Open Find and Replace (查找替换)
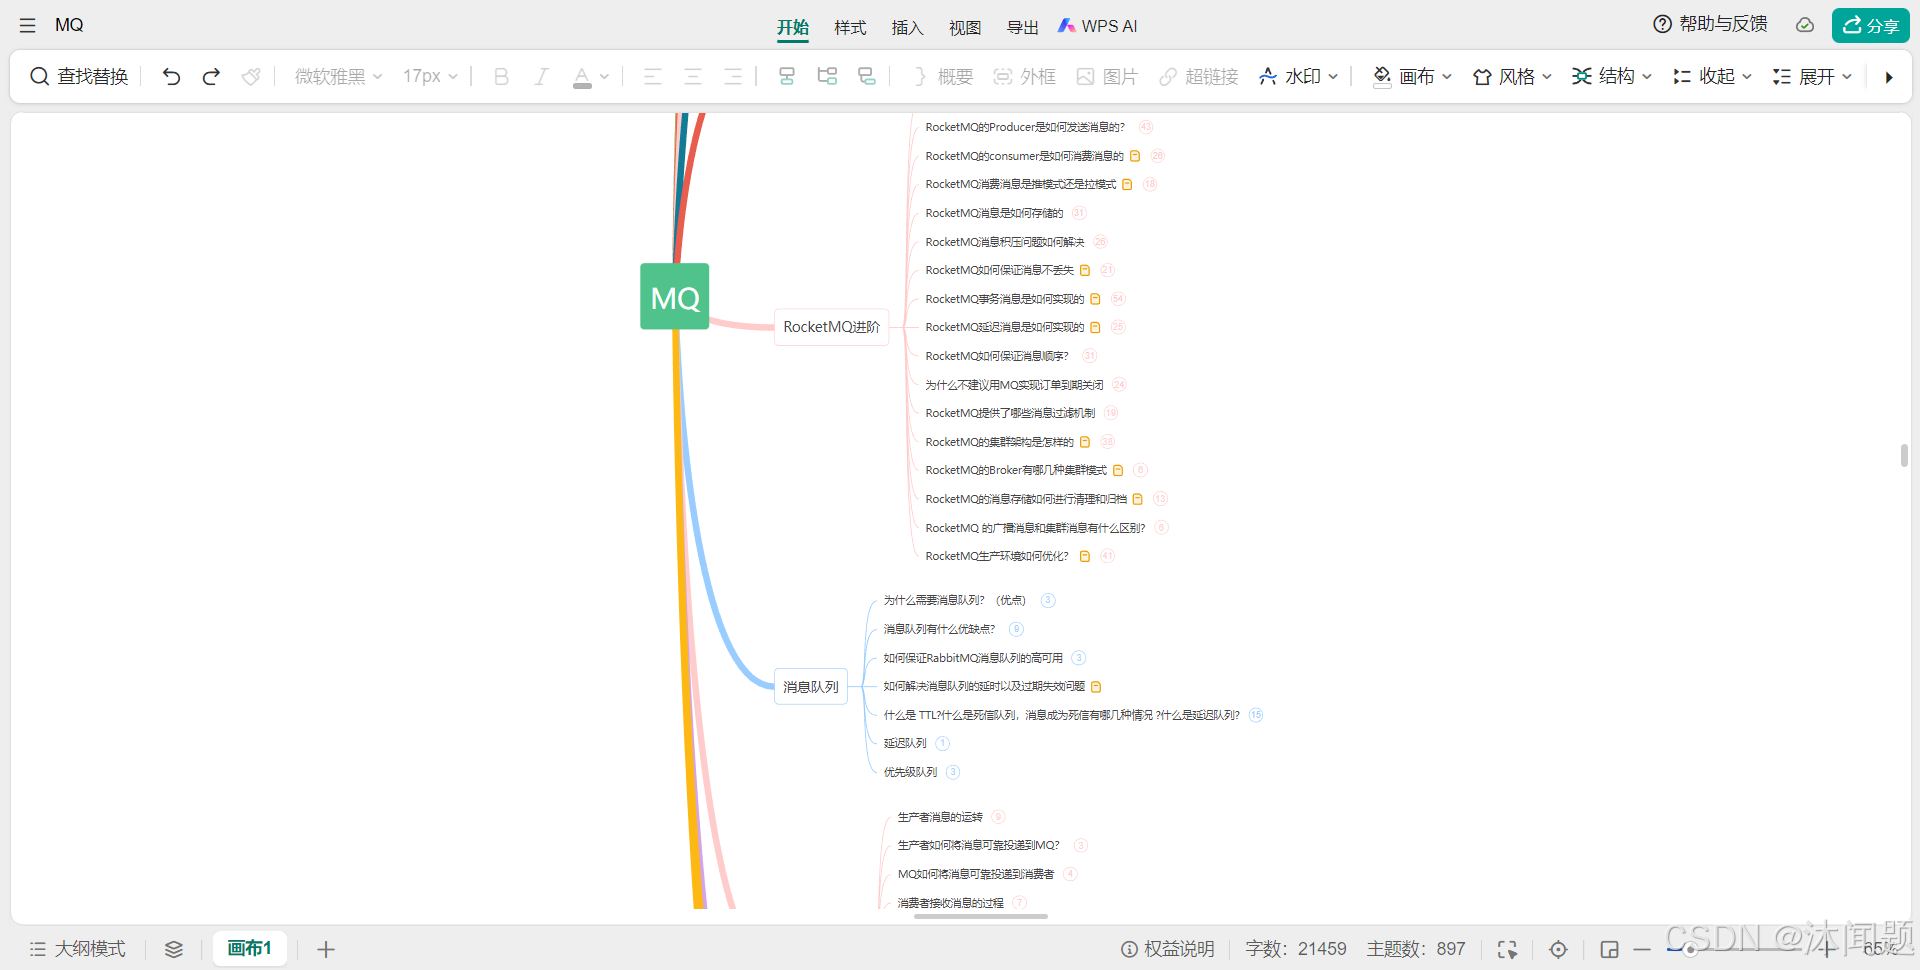The width and height of the screenshot is (1920, 970). pos(79,77)
